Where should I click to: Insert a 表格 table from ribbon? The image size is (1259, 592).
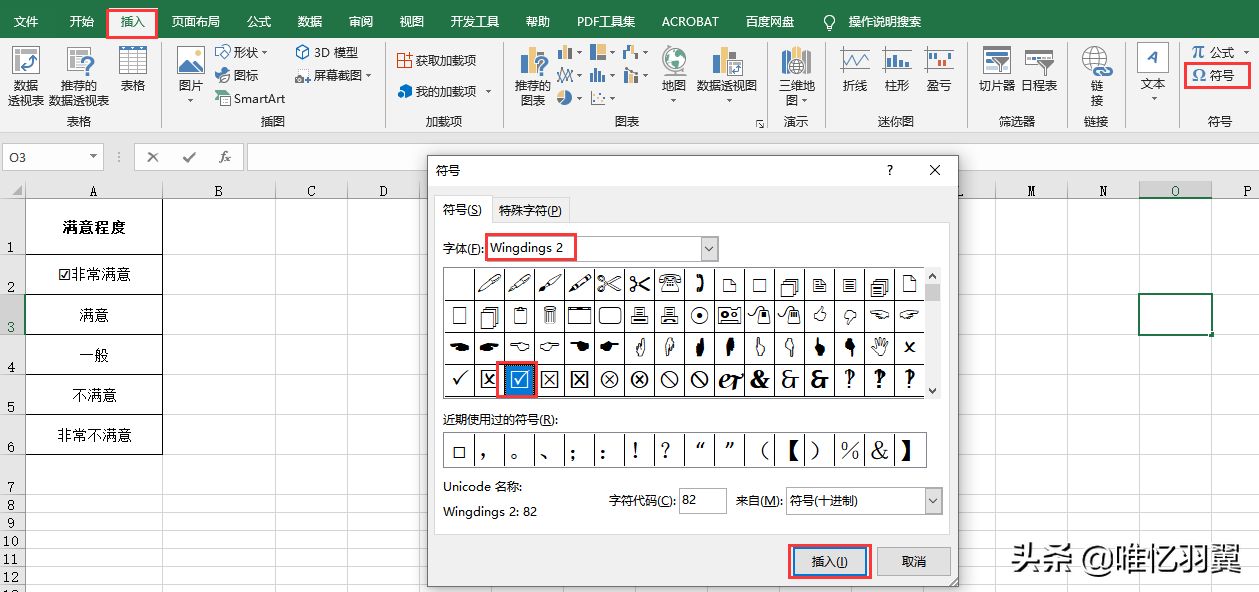[x=133, y=70]
